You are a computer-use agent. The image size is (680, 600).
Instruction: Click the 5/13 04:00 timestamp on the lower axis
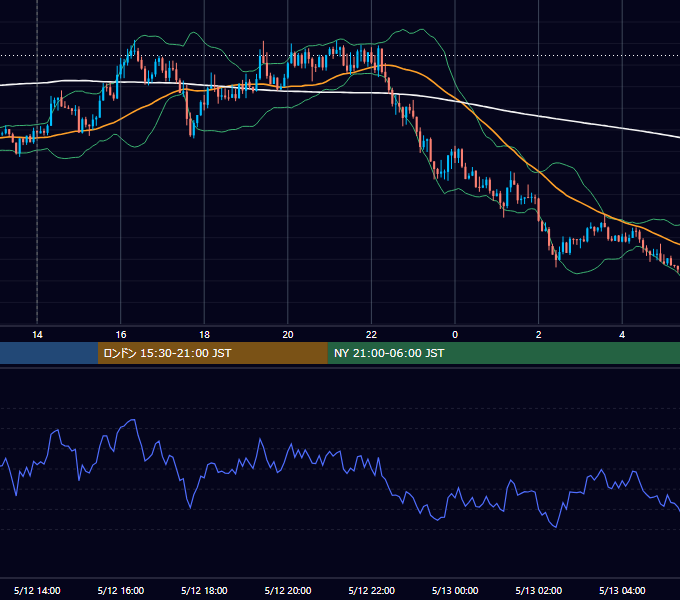click(x=622, y=590)
